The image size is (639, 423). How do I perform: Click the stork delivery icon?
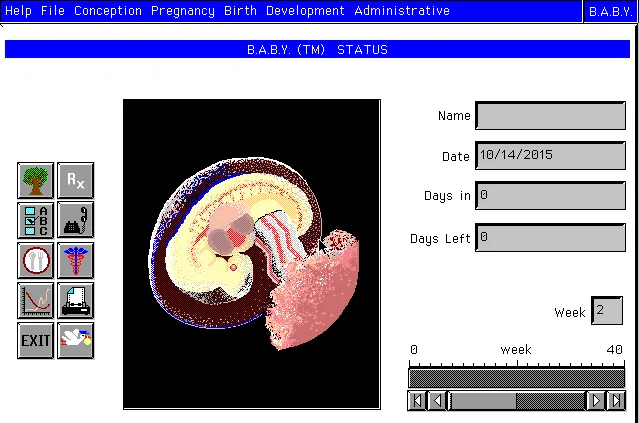pos(75,341)
